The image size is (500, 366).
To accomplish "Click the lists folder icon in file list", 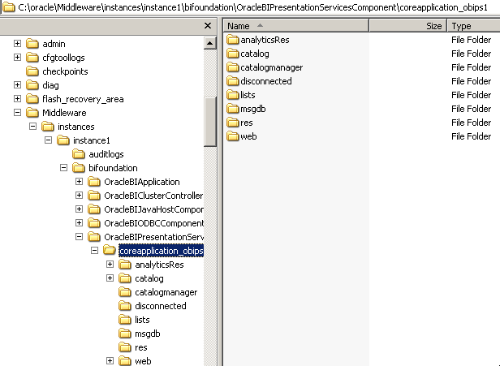I will 233,95.
